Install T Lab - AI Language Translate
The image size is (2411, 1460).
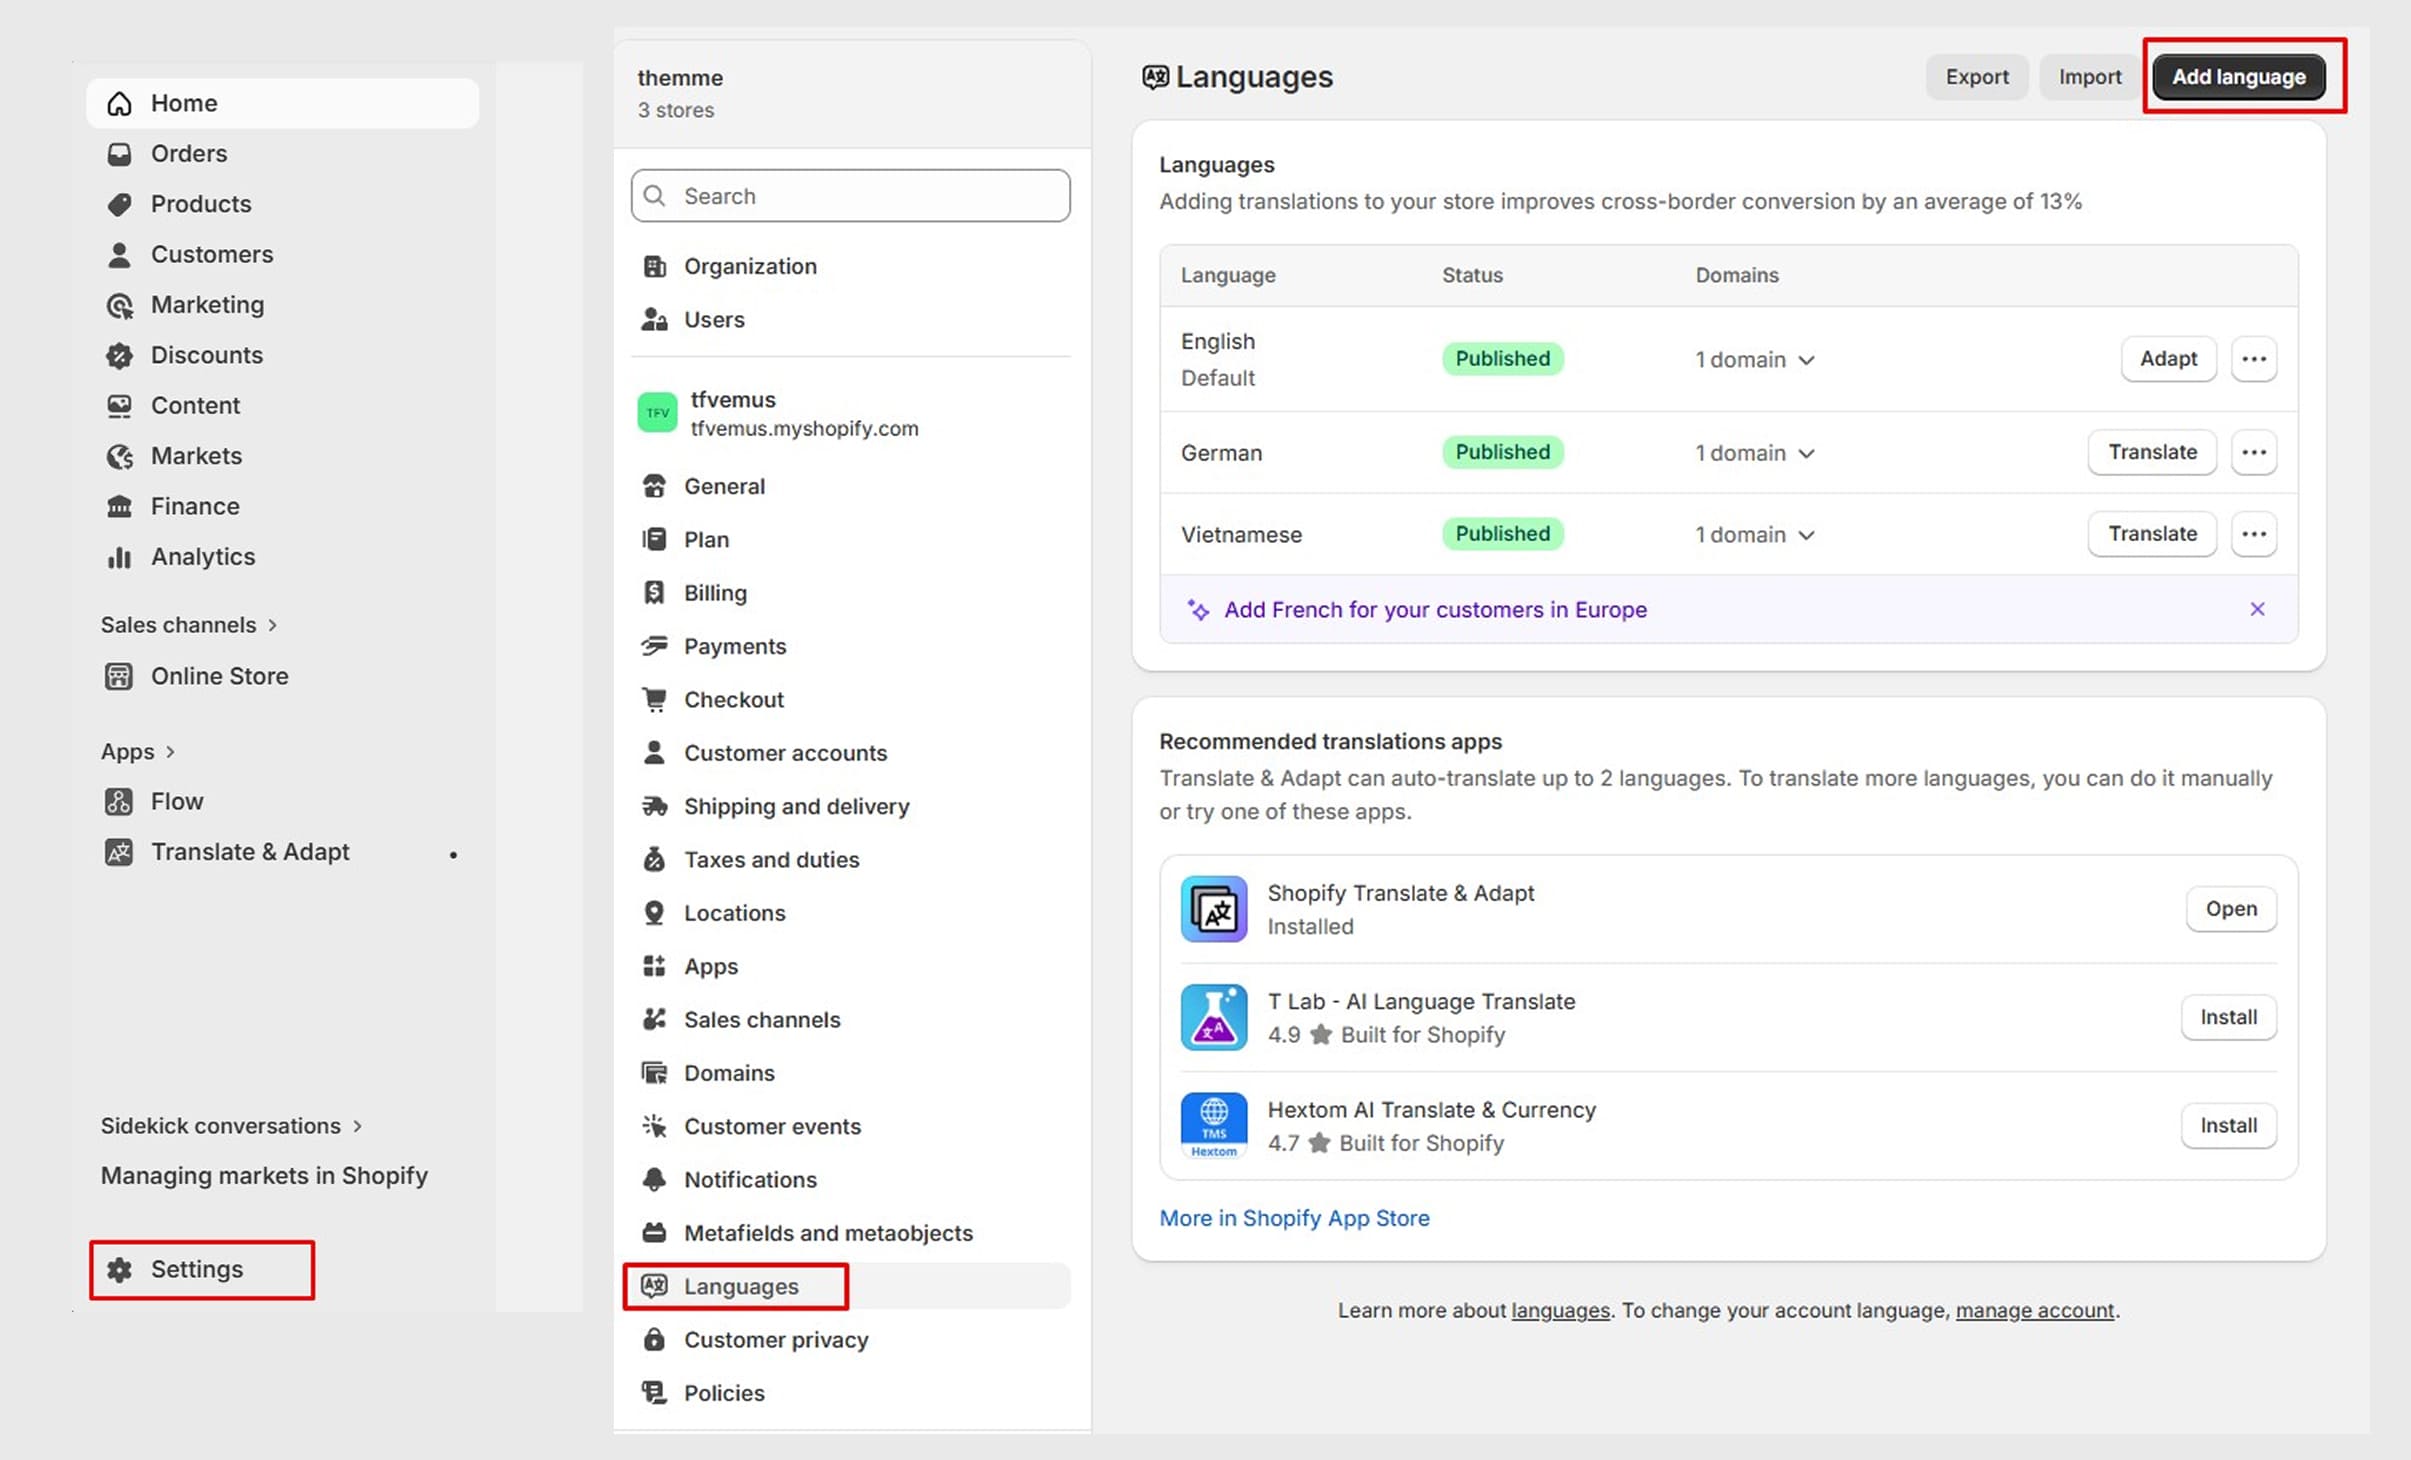(x=2228, y=1017)
